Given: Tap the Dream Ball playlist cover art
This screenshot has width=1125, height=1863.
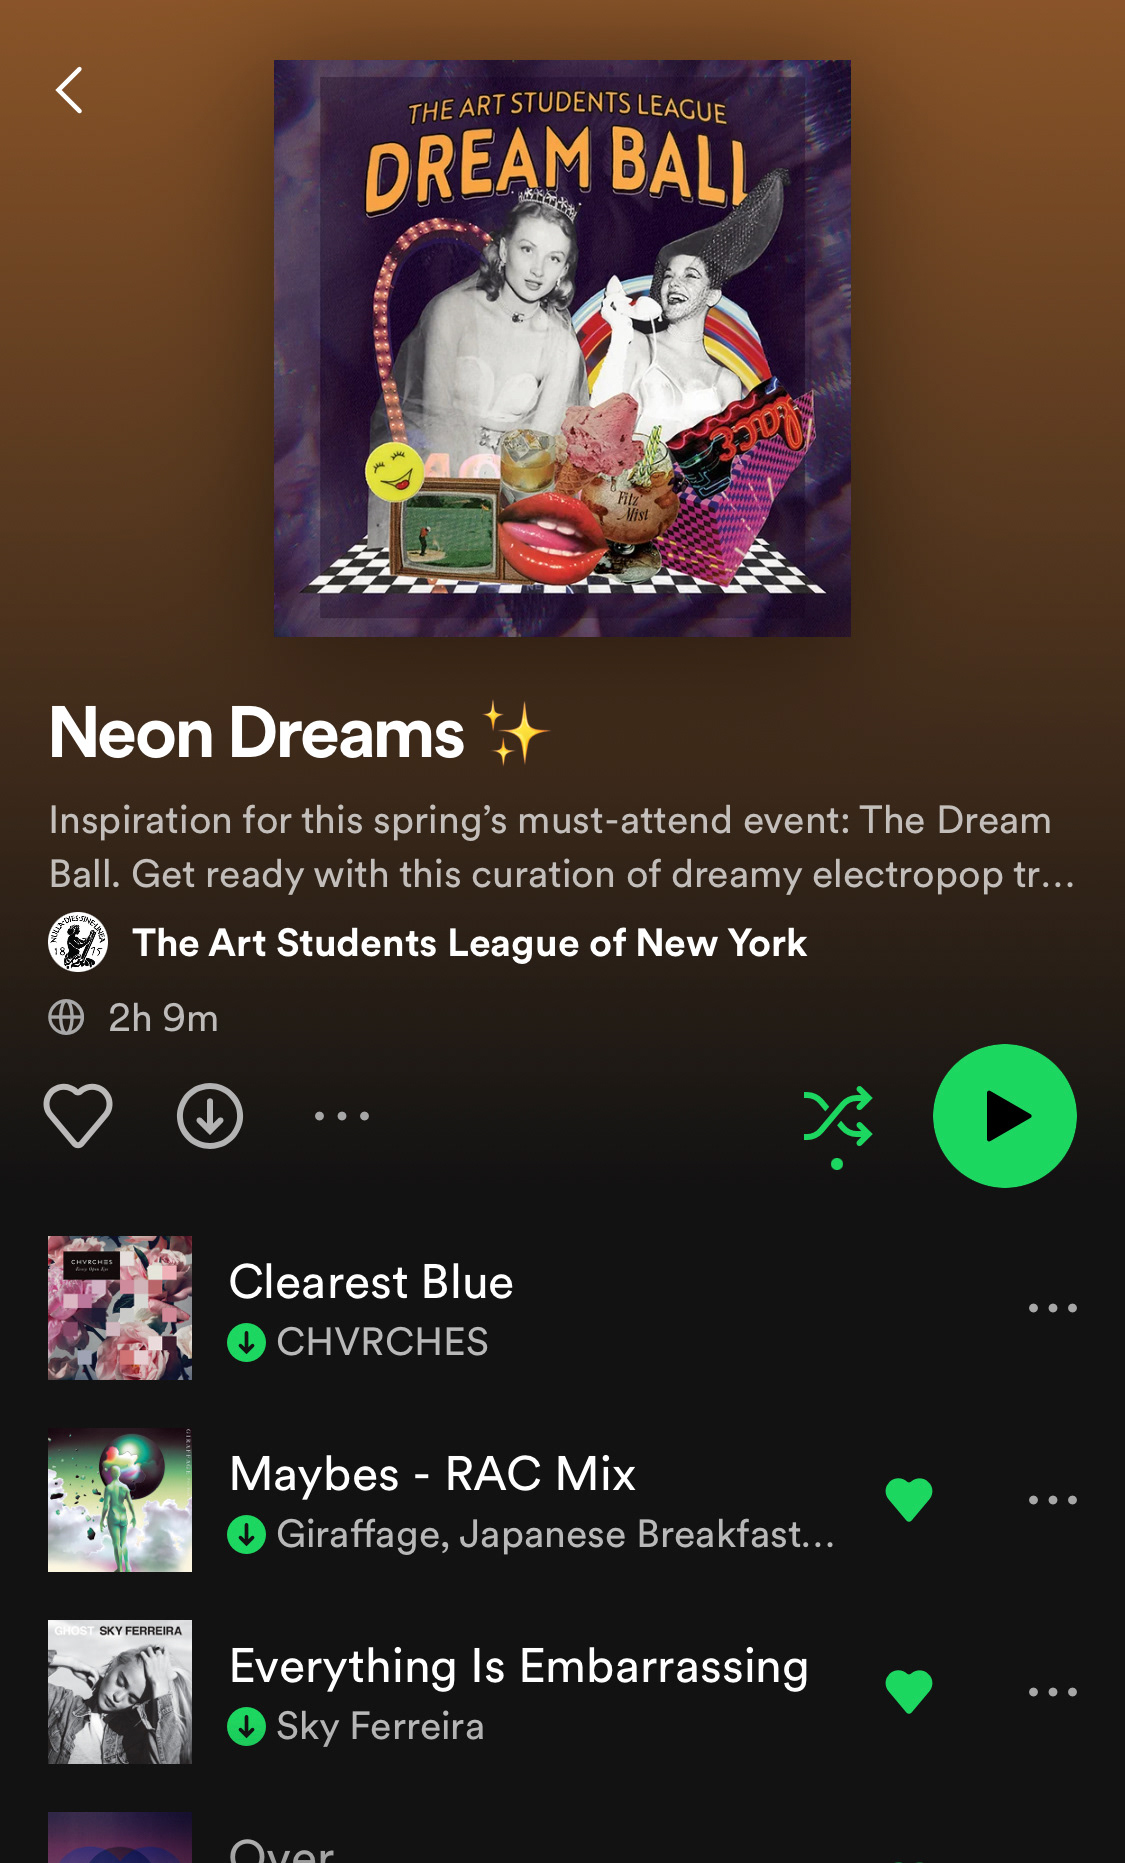Looking at the screenshot, I should coord(562,348).
